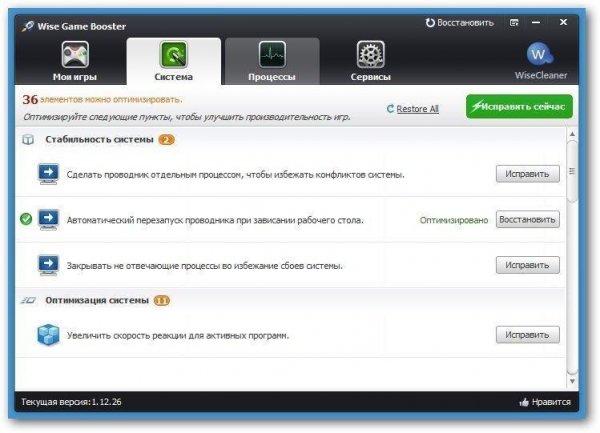Image resolution: width=600 pixels, height=433 pixels.
Task: Switch to the Система tab
Action: click(174, 62)
